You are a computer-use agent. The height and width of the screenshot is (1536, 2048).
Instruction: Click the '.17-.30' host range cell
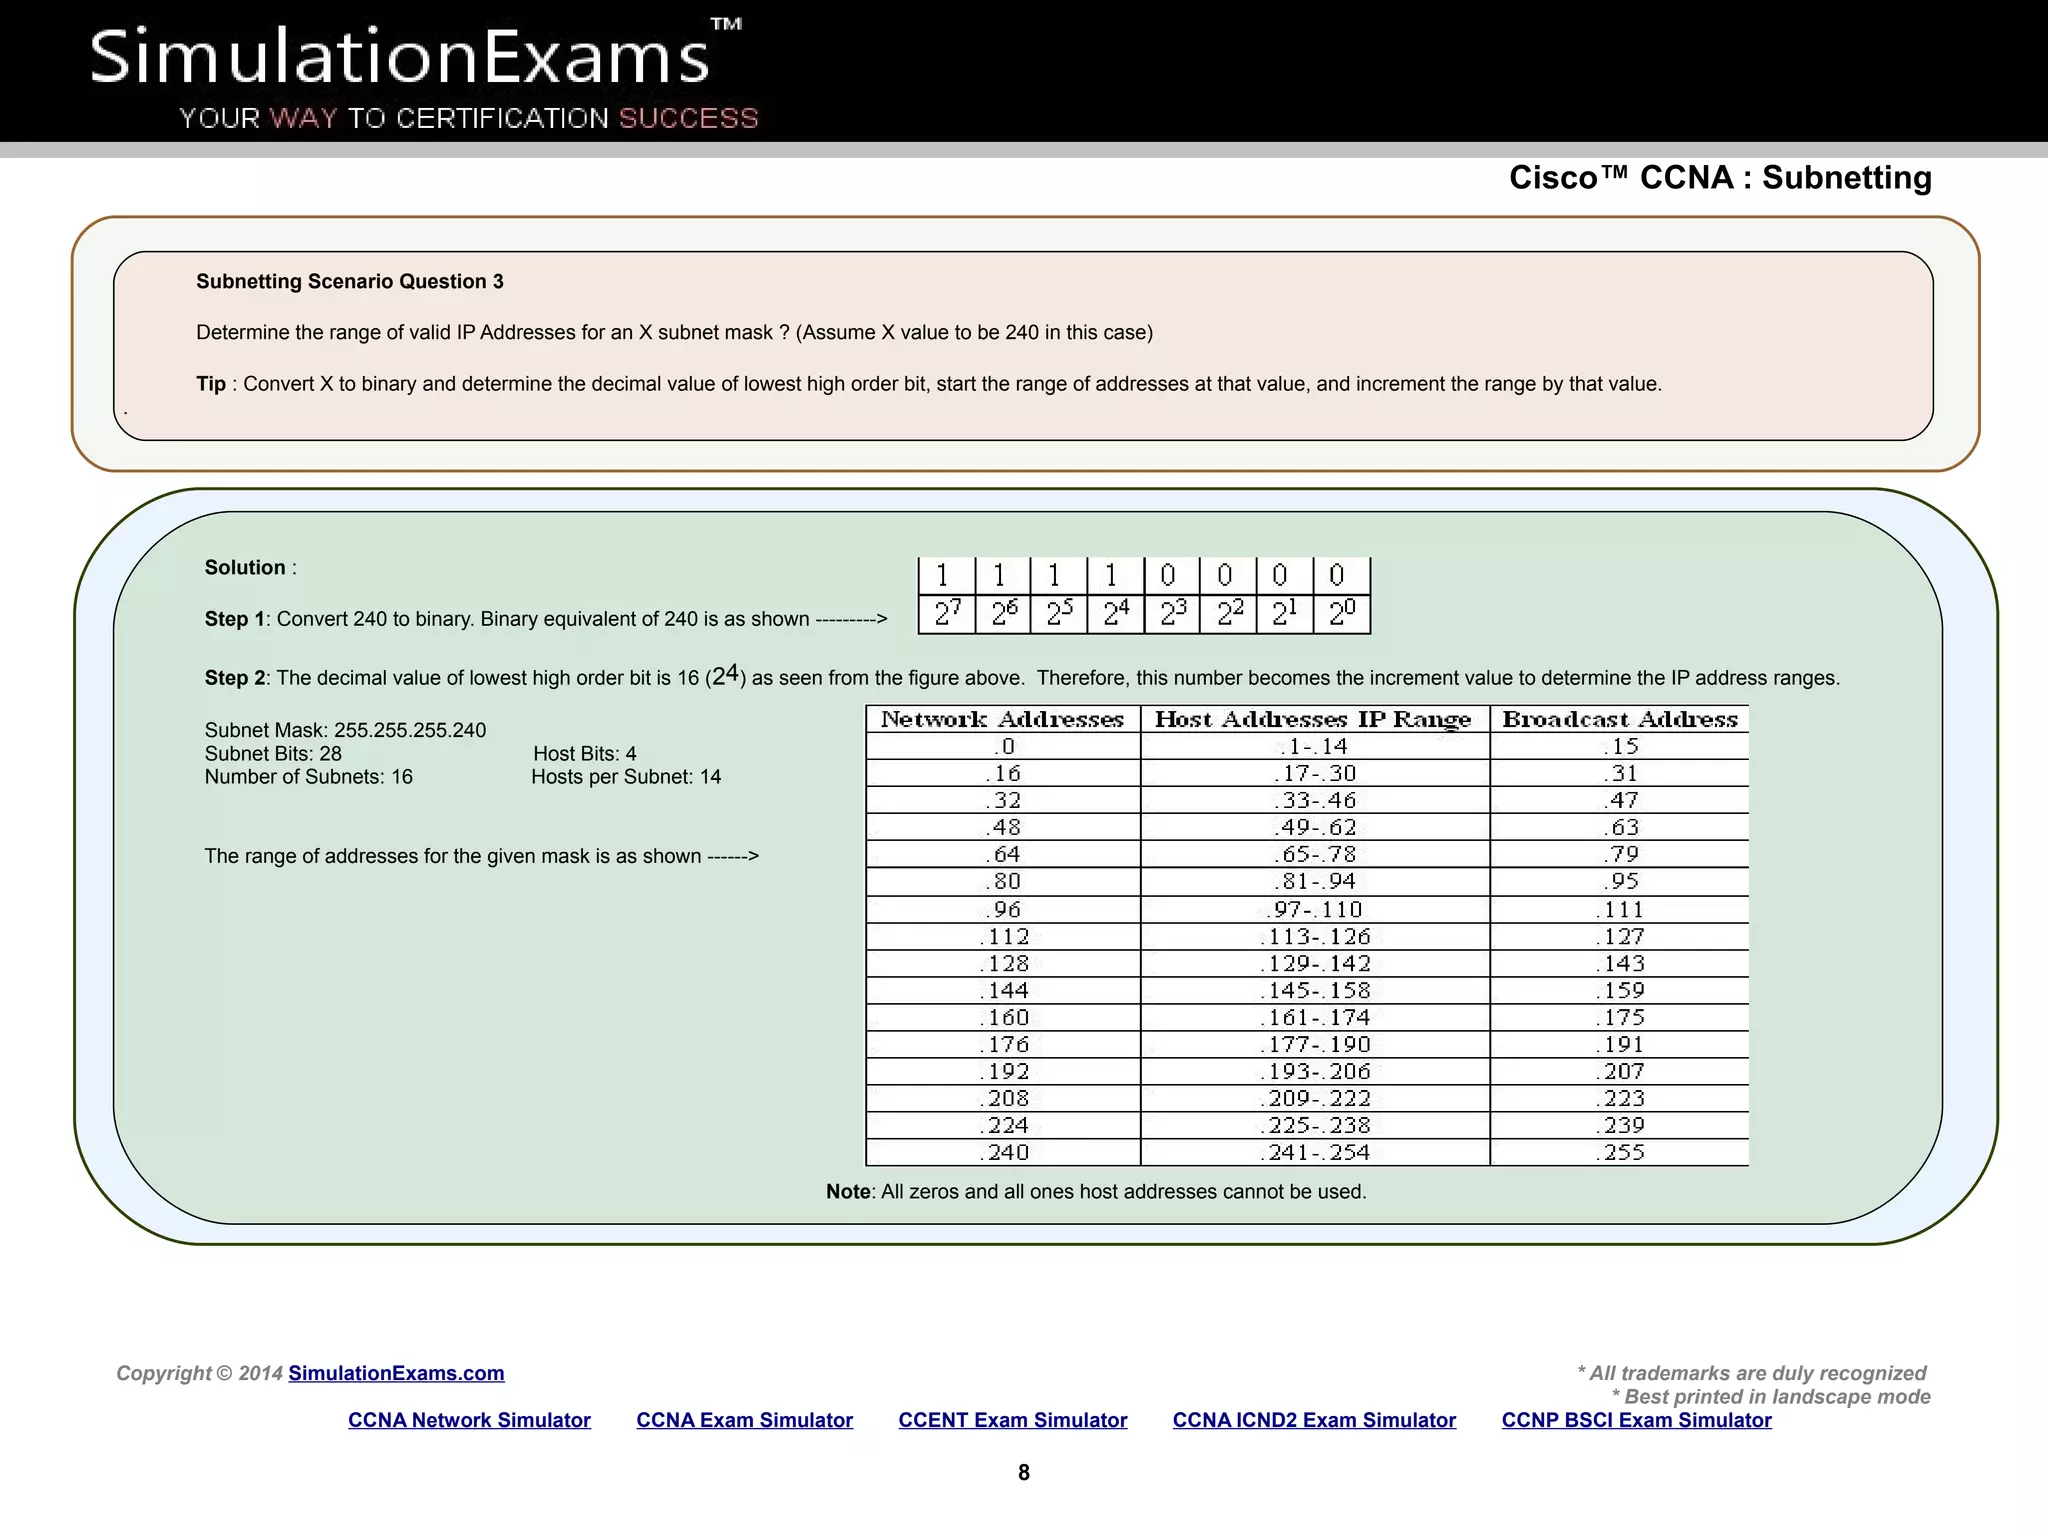[x=1314, y=773]
